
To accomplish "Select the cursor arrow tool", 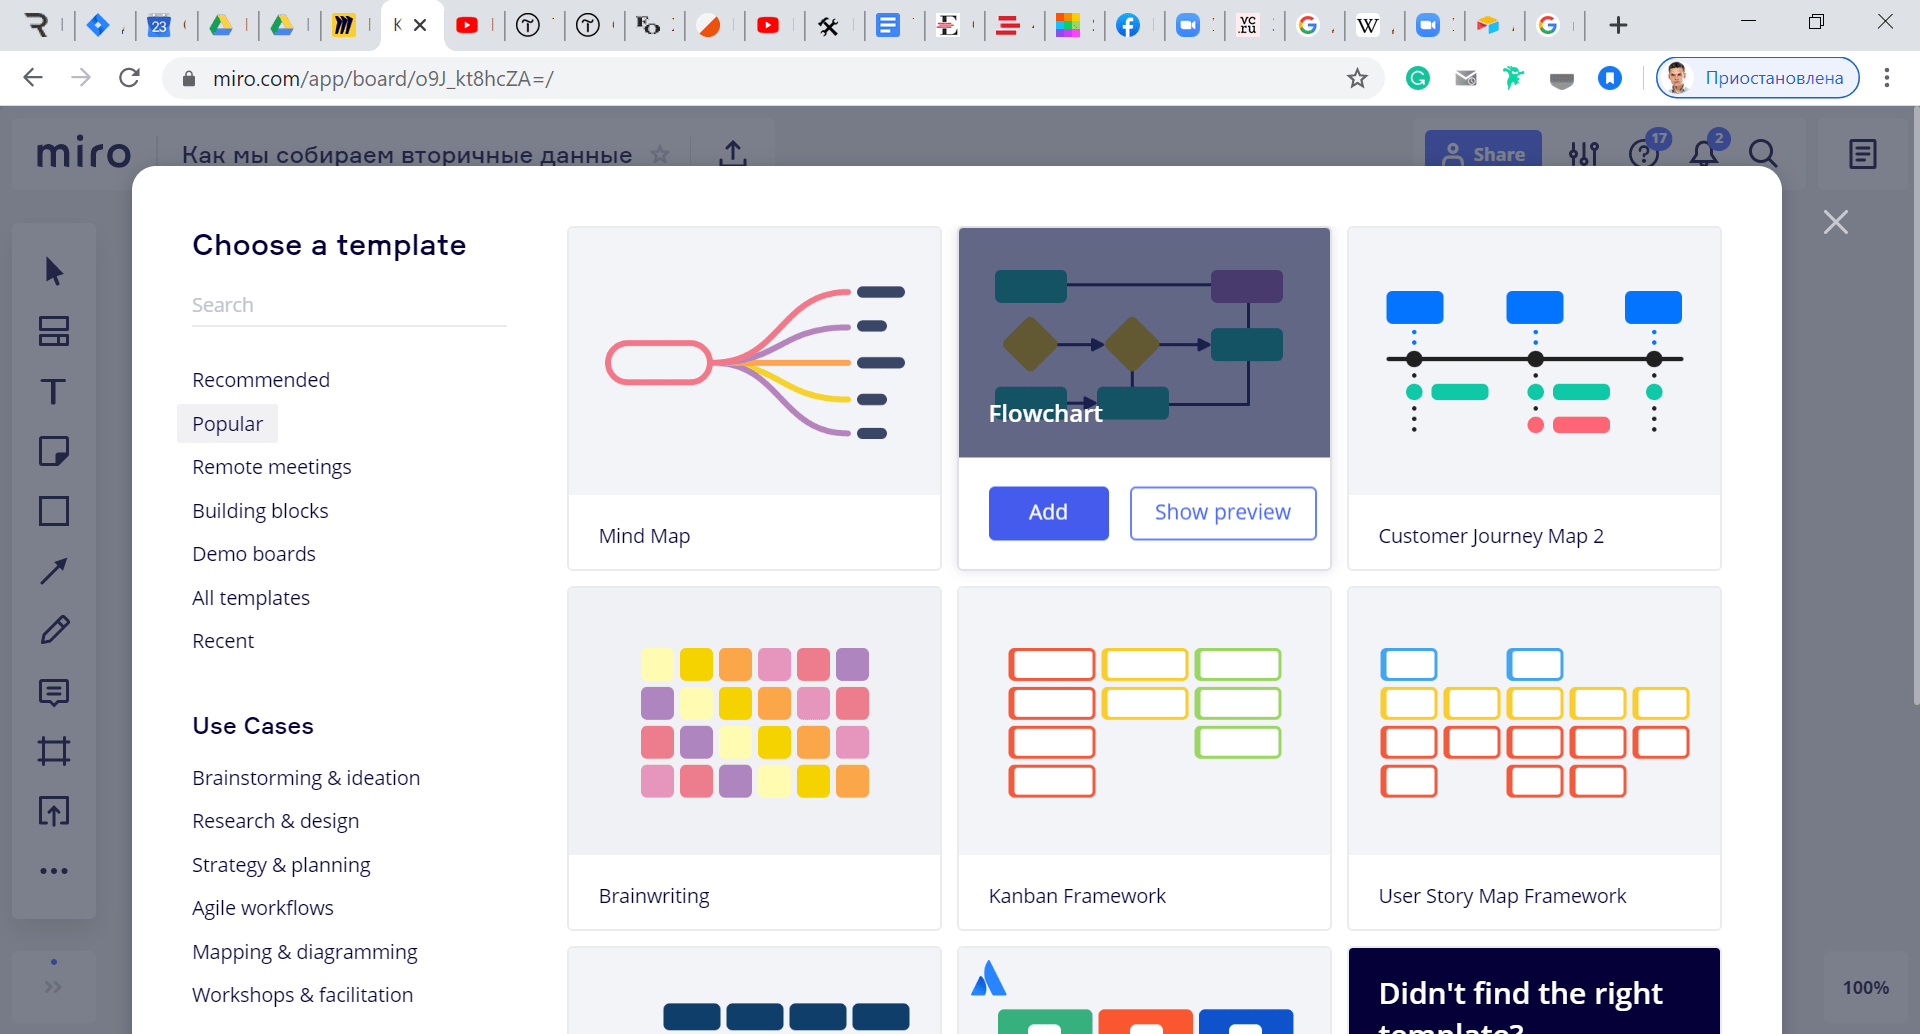I will 54,271.
